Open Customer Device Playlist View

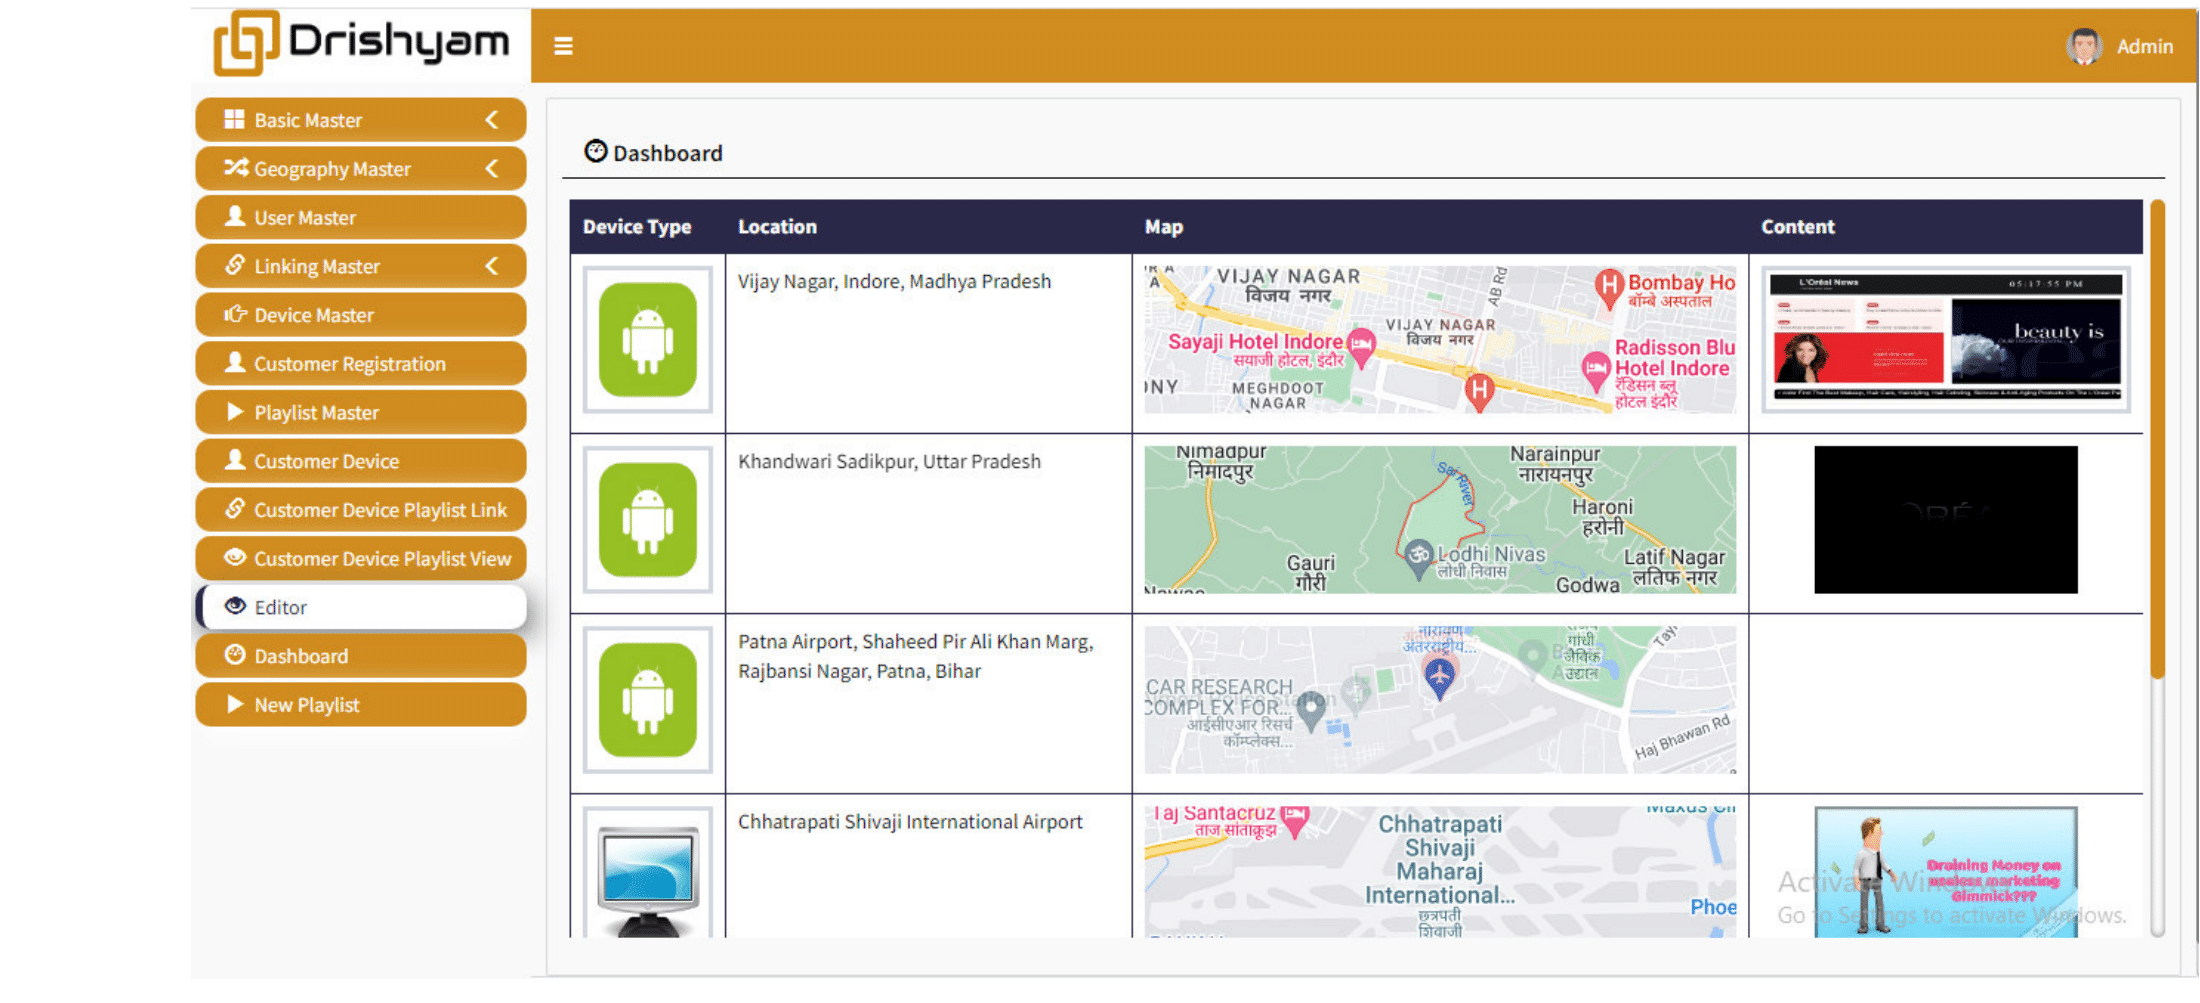point(361,558)
